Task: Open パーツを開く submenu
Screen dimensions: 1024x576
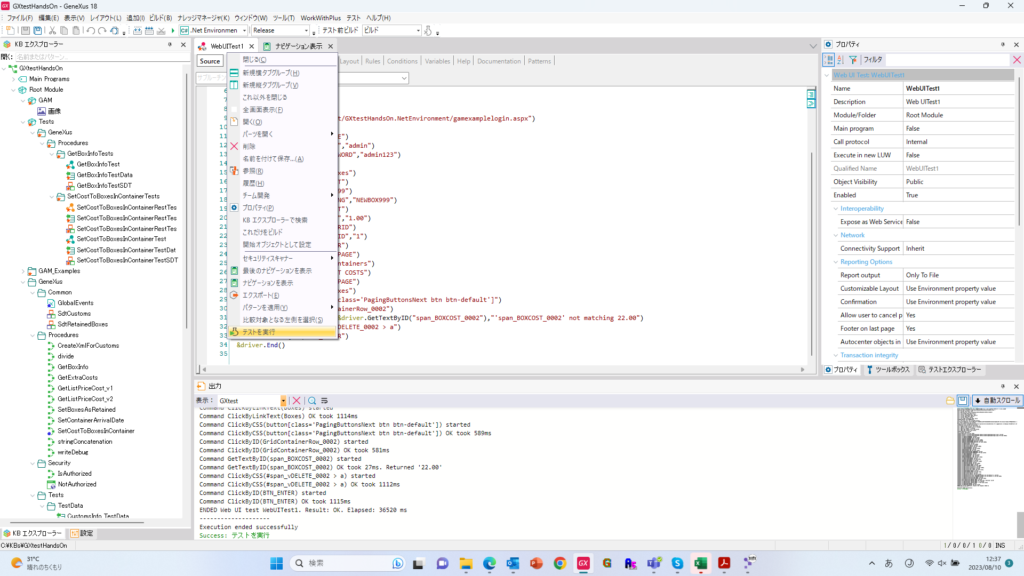Action: 282,134
